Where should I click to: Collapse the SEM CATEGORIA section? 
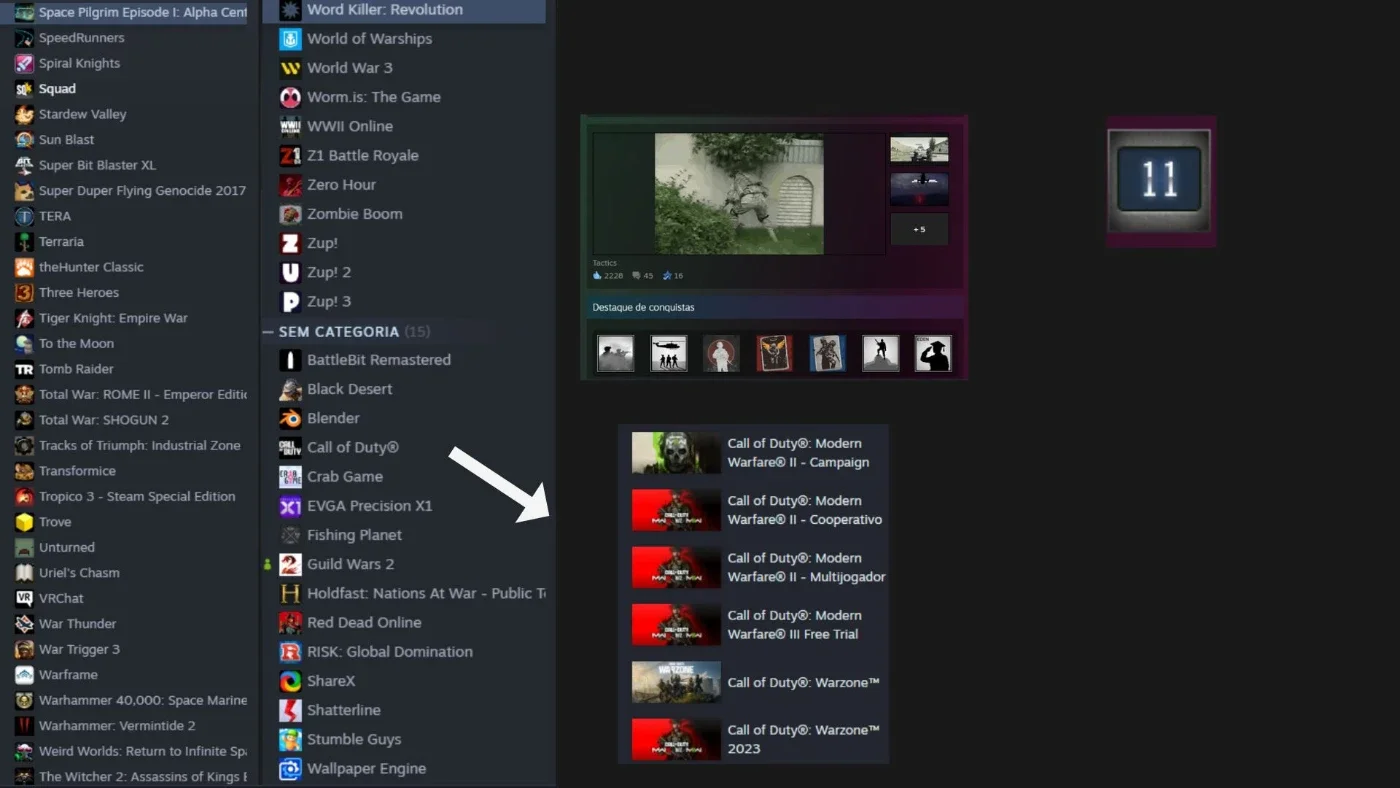point(267,331)
